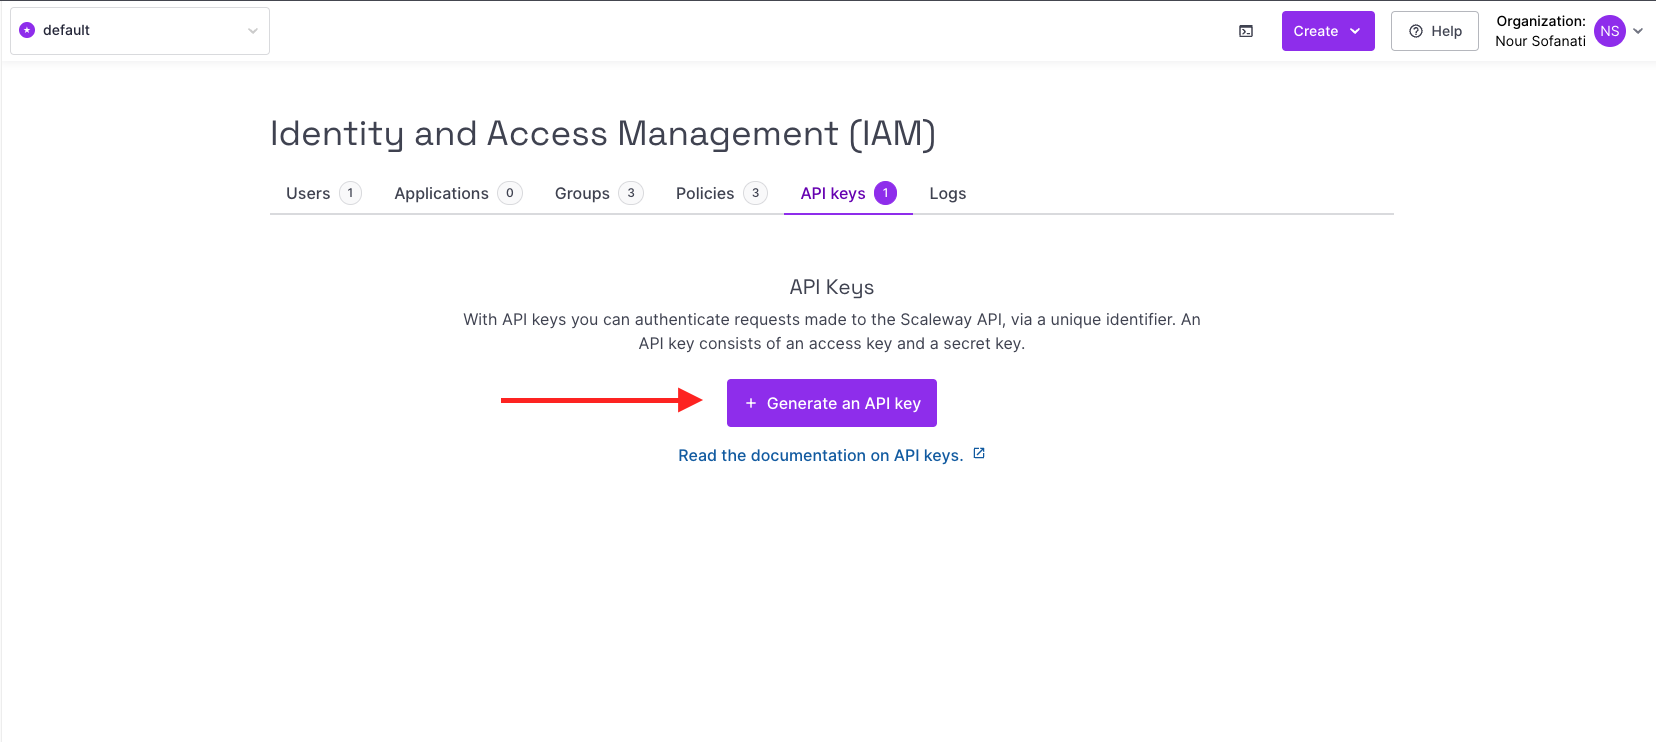
Task: Open the API keys documentation link
Action: point(820,455)
